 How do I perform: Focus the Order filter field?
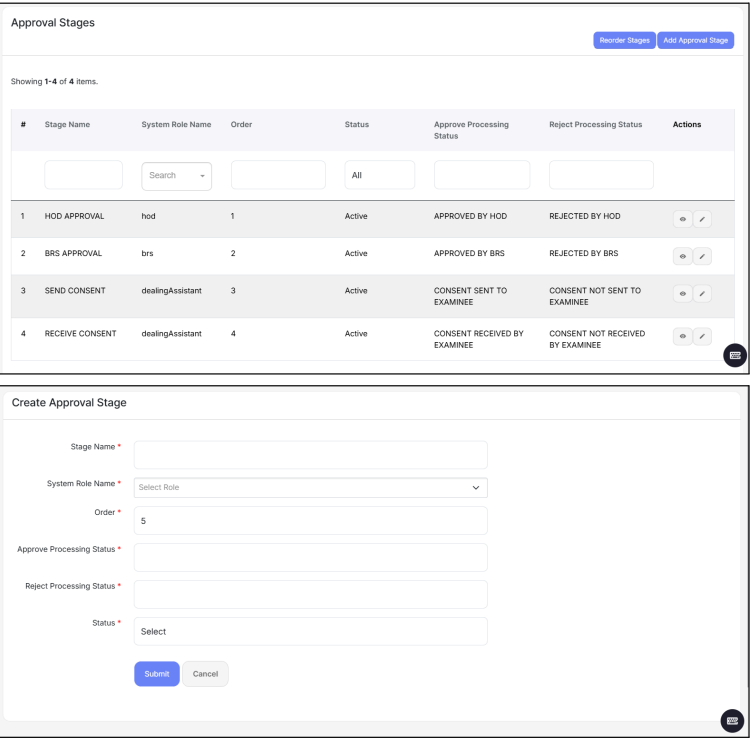click(x=278, y=175)
